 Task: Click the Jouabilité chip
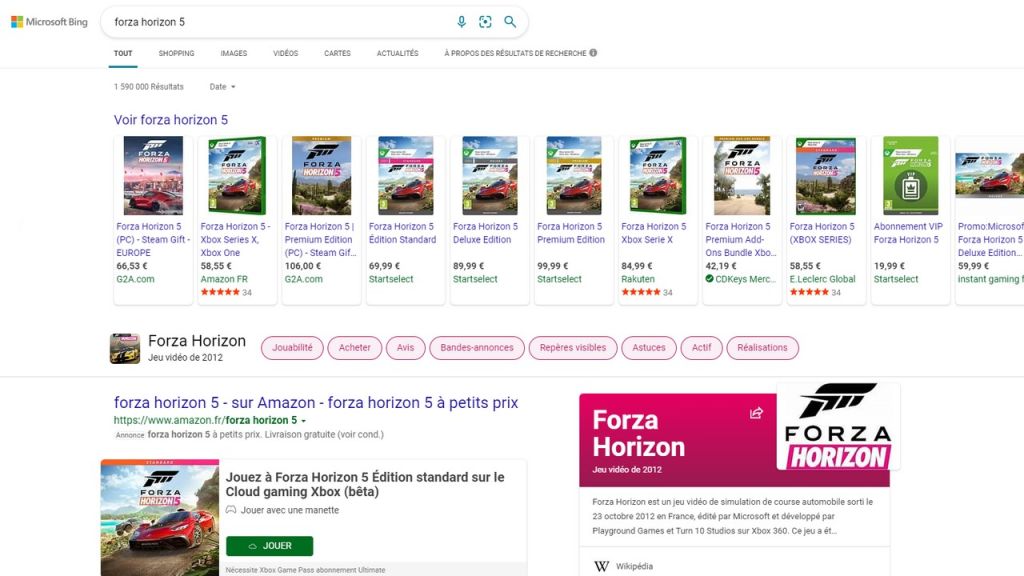[x=292, y=347]
